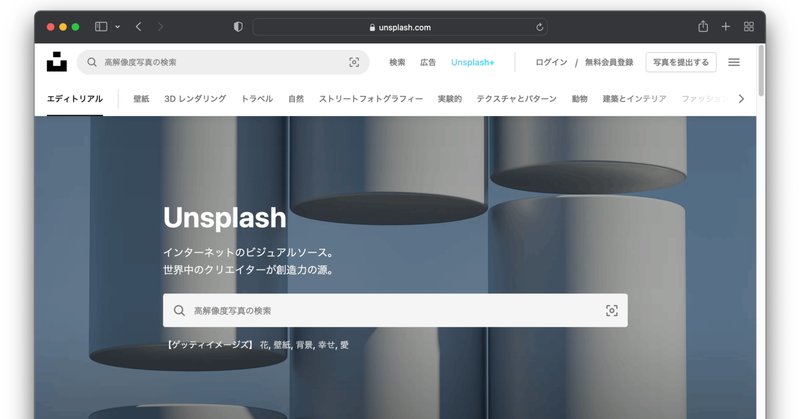
Task: Click the magnifier icon in hero search box
Action: pyautogui.click(x=179, y=310)
